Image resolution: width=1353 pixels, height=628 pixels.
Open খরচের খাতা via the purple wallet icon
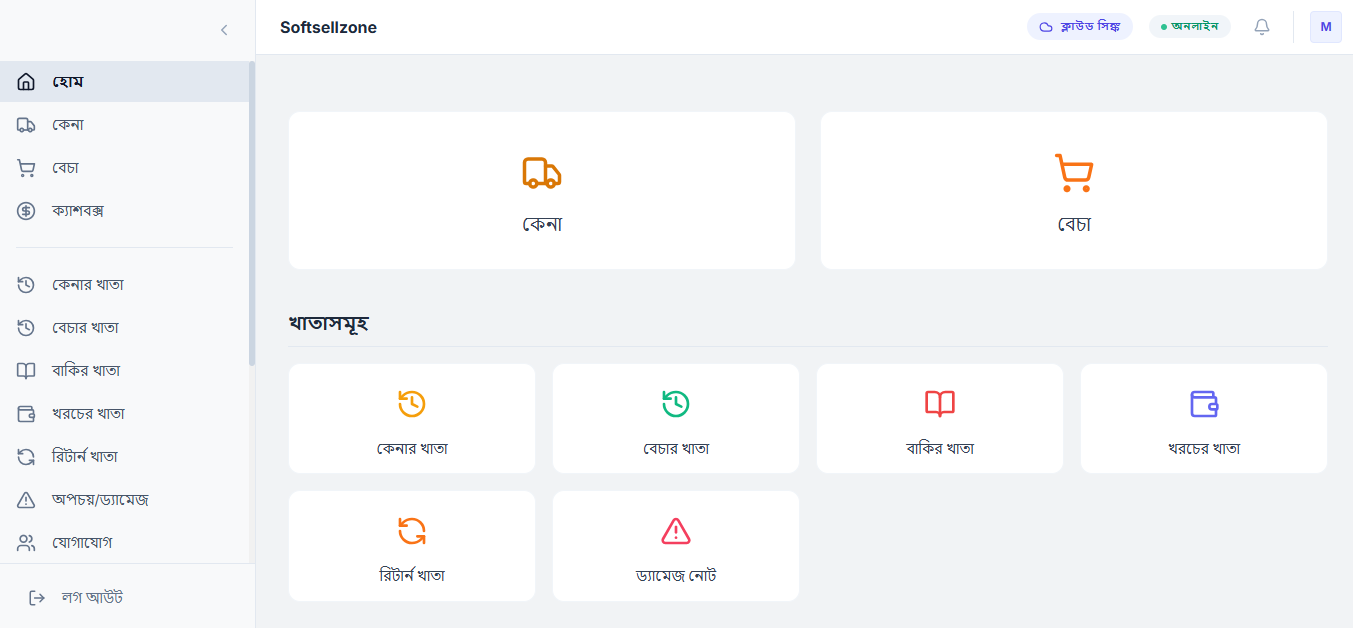pos(1203,405)
